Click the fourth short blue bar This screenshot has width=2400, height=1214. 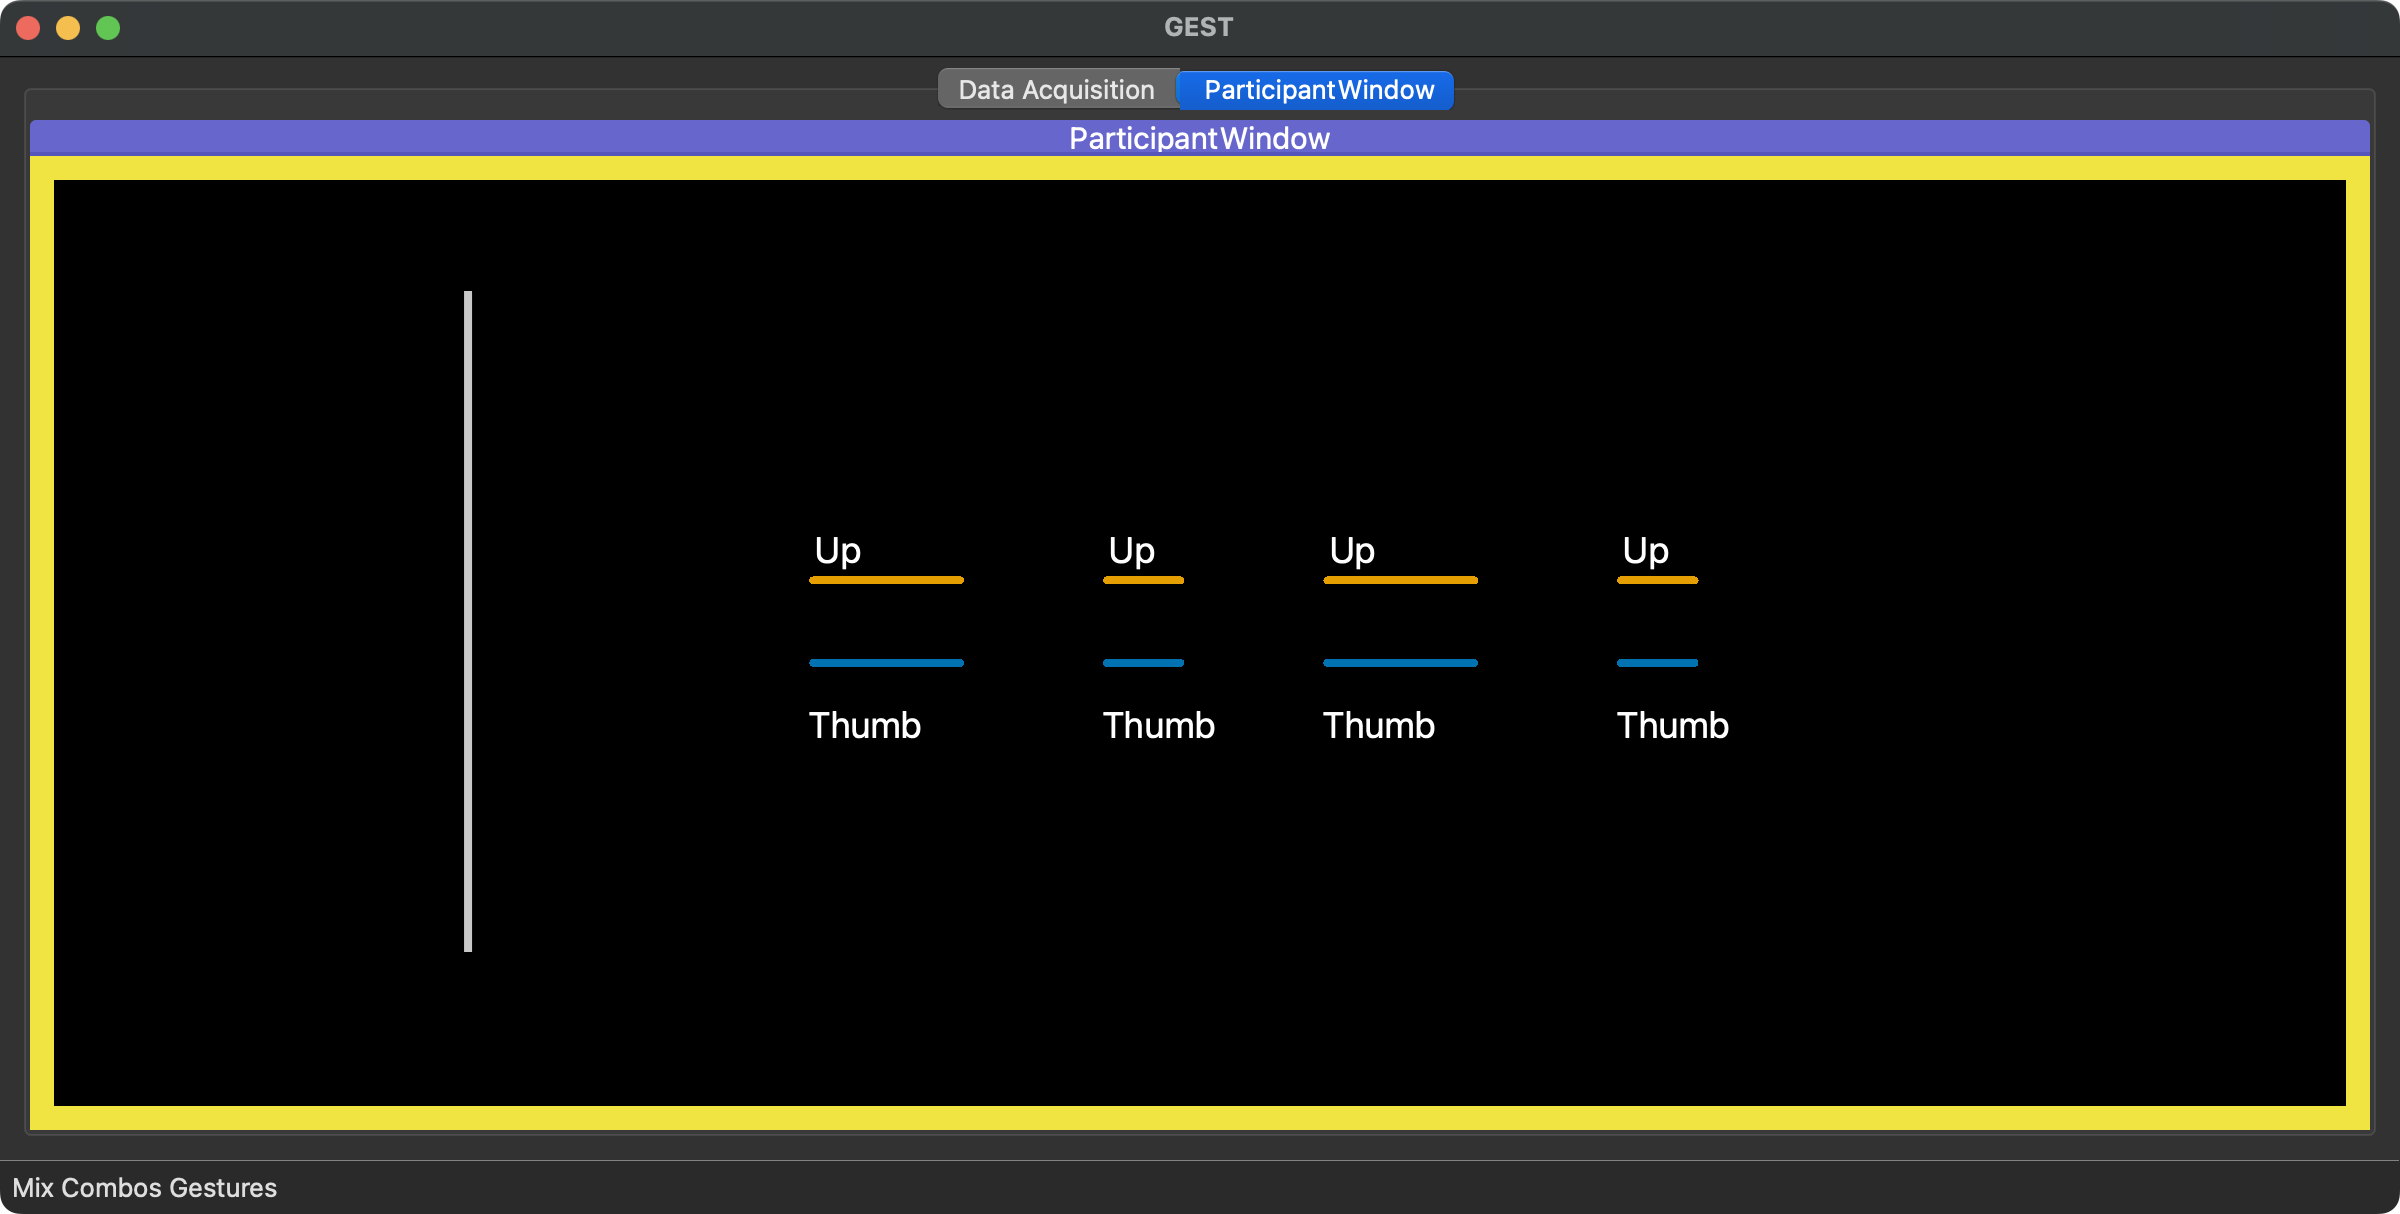coord(1657,663)
